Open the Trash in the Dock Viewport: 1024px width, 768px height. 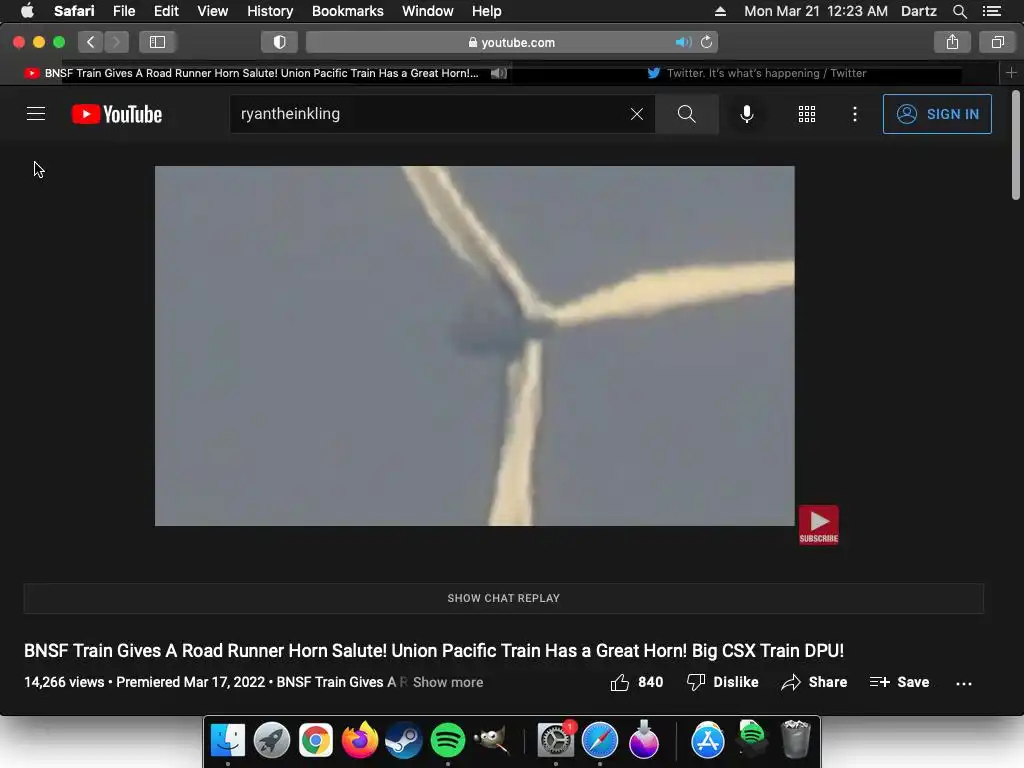coord(795,739)
